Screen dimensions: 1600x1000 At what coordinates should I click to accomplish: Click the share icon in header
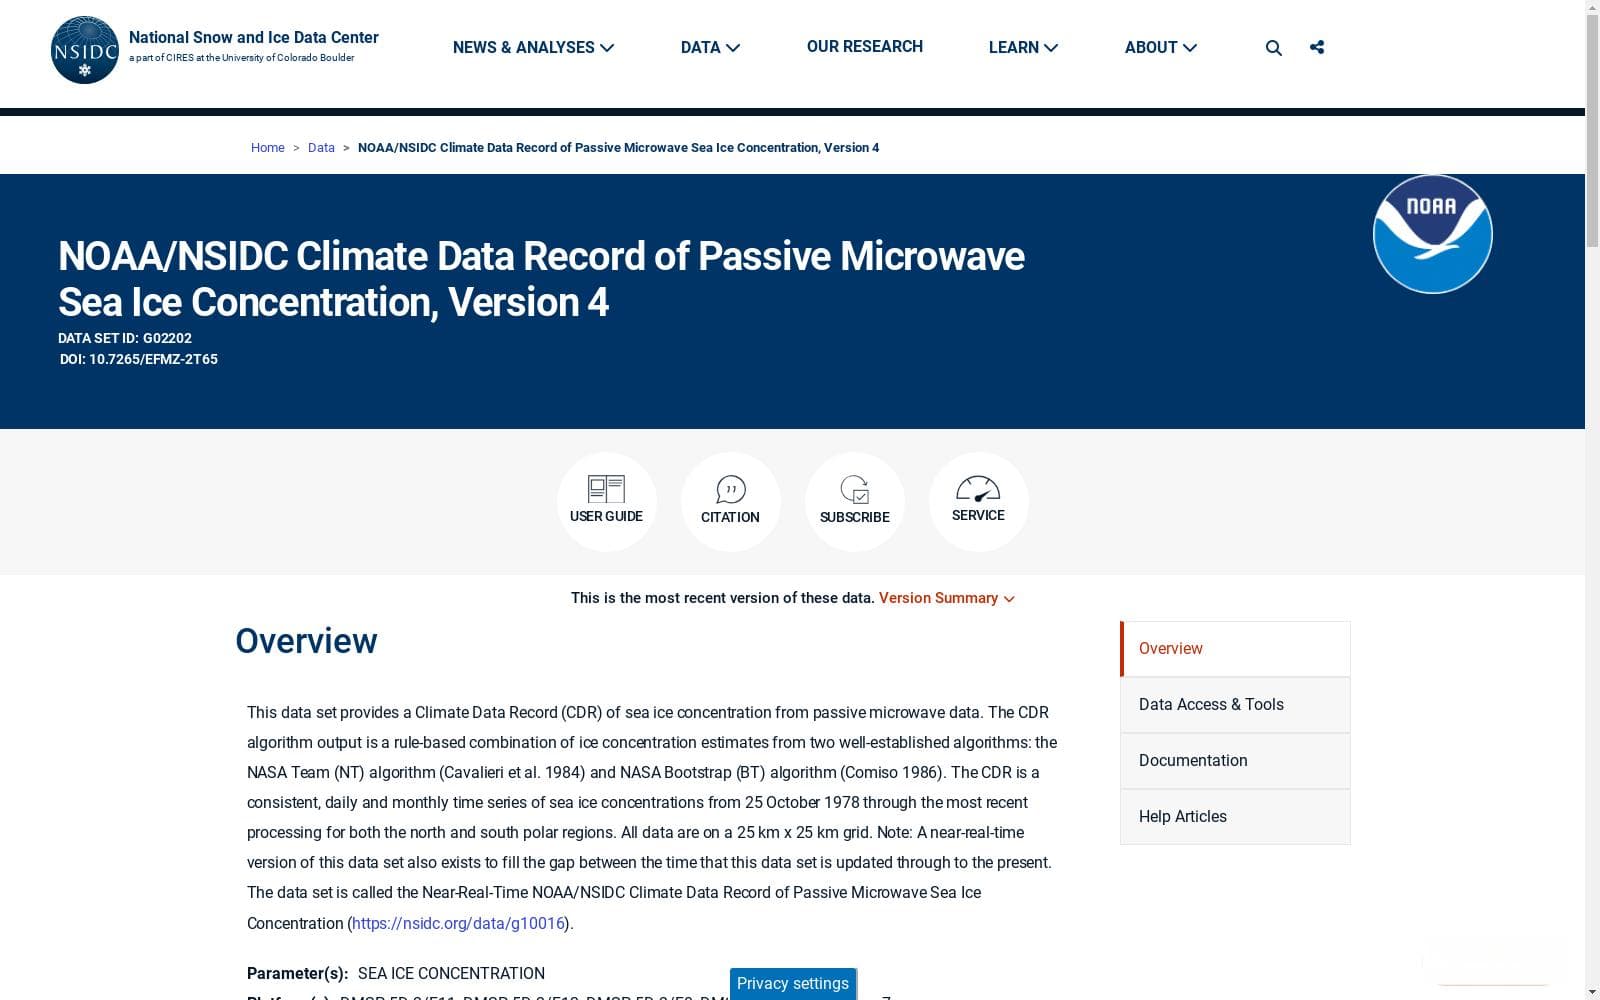[x=1317, y=47]
